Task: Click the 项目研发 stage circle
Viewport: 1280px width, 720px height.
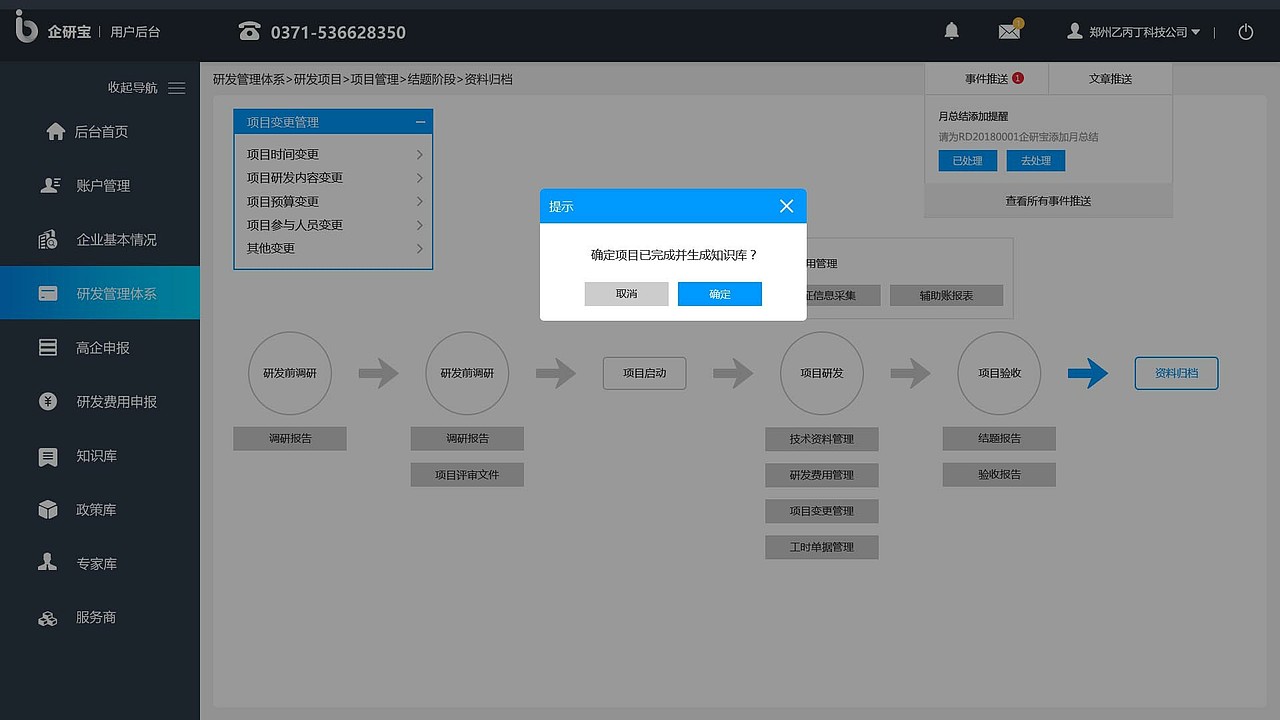Action: (x=822, y=373)
